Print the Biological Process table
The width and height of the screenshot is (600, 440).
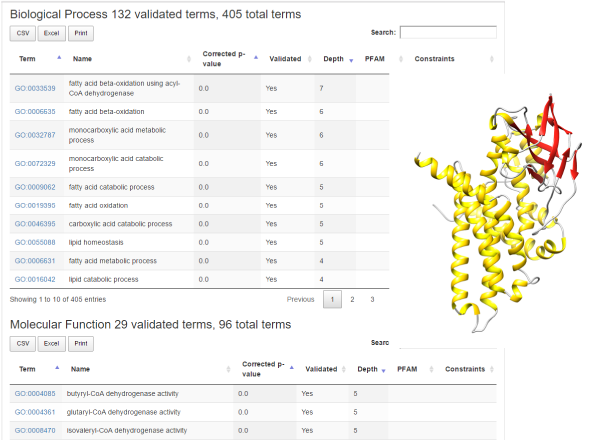click(x=81, y=33)
